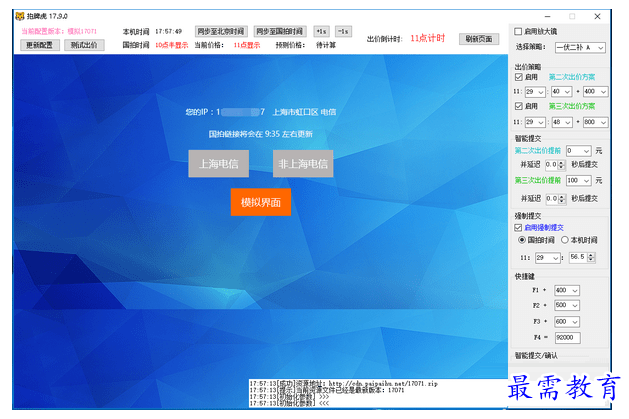This screenshot has height=419, width=629.
Task: Toggle the 启用强制提交 checkbox
Action: (x=518, y=228)
